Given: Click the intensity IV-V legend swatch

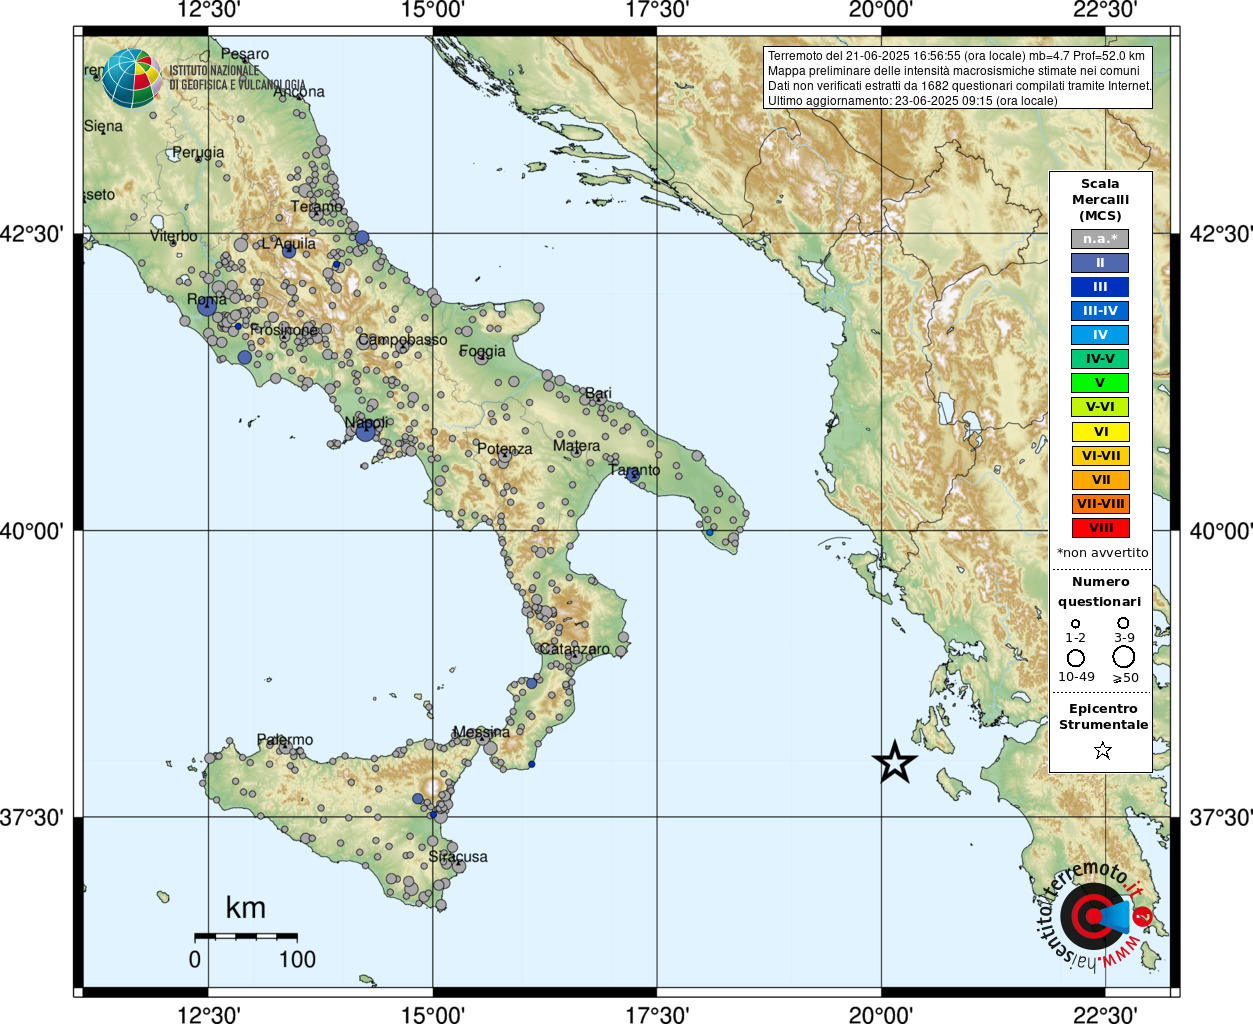Looking at the screenshot, I should click(x=1100, y=359).
